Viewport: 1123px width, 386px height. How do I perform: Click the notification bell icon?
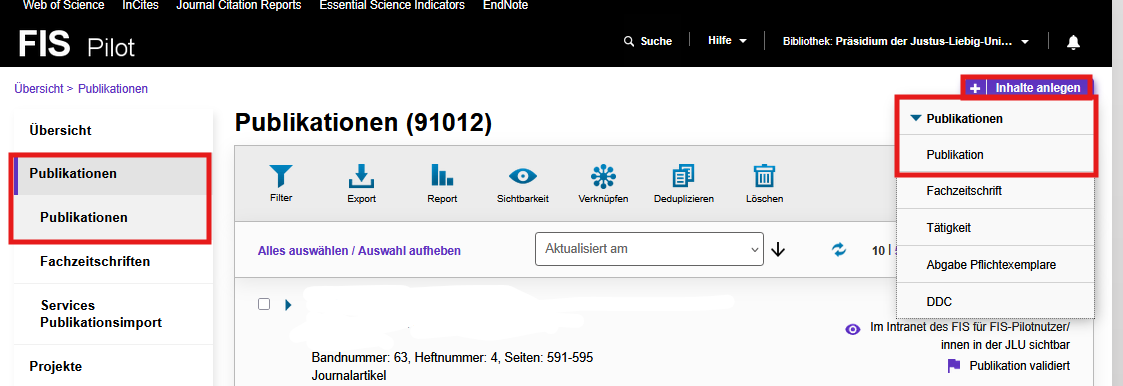pos(1073,42)
